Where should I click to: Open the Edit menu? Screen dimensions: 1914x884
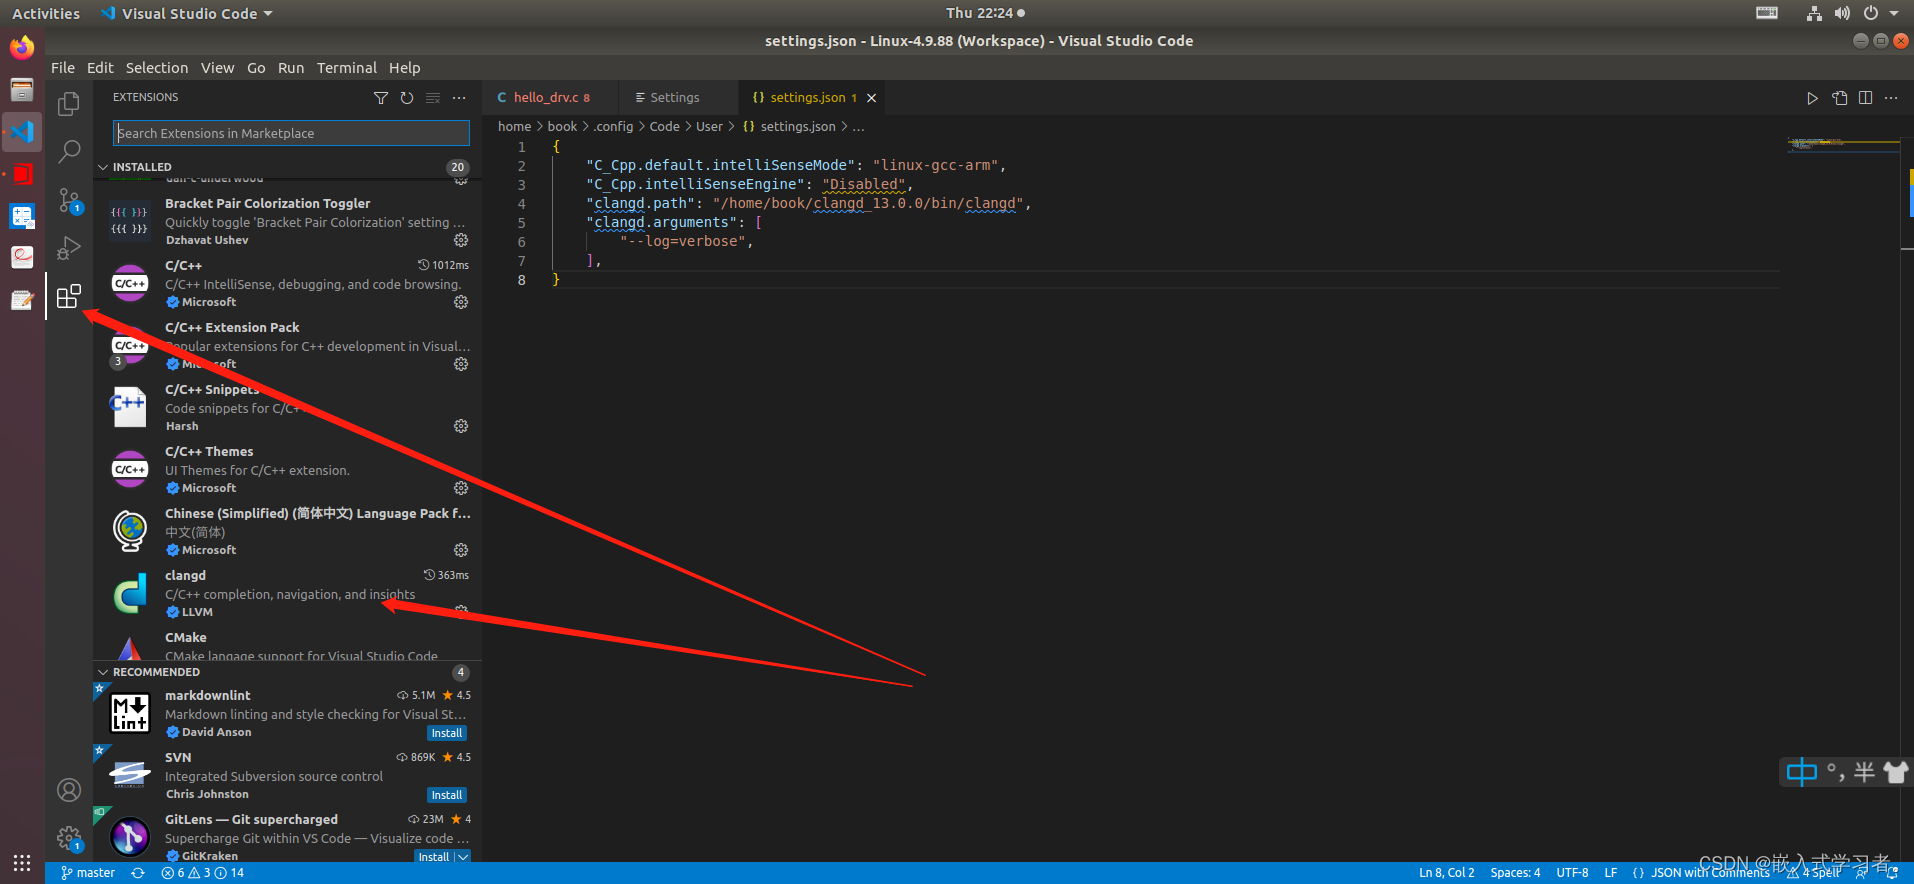click(x=100, y=68)
